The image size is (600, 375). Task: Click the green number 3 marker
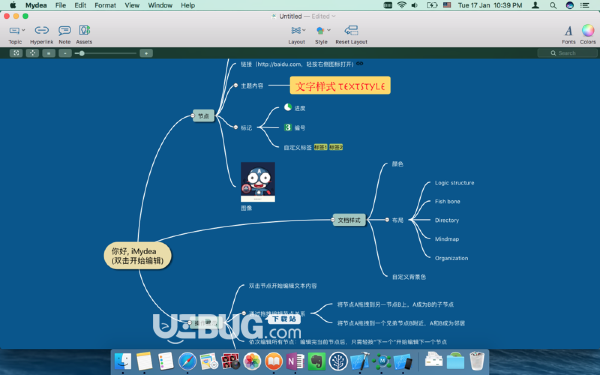click(288, 127)
